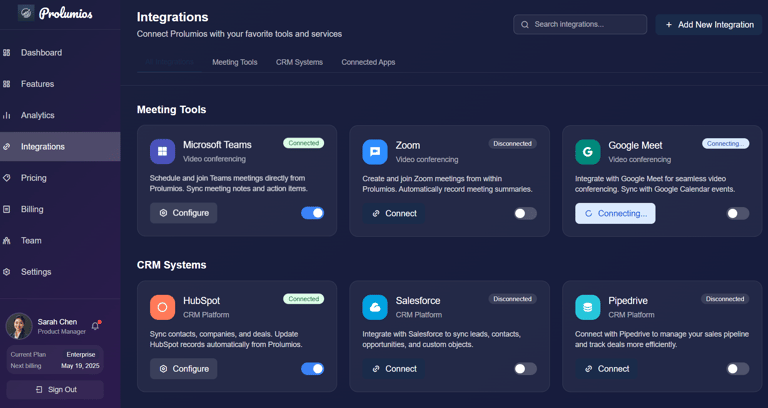Viewport: 768px width, 408px height.
Task: Toggle the Google Meet switch
Action: click(x=738, y=214)
